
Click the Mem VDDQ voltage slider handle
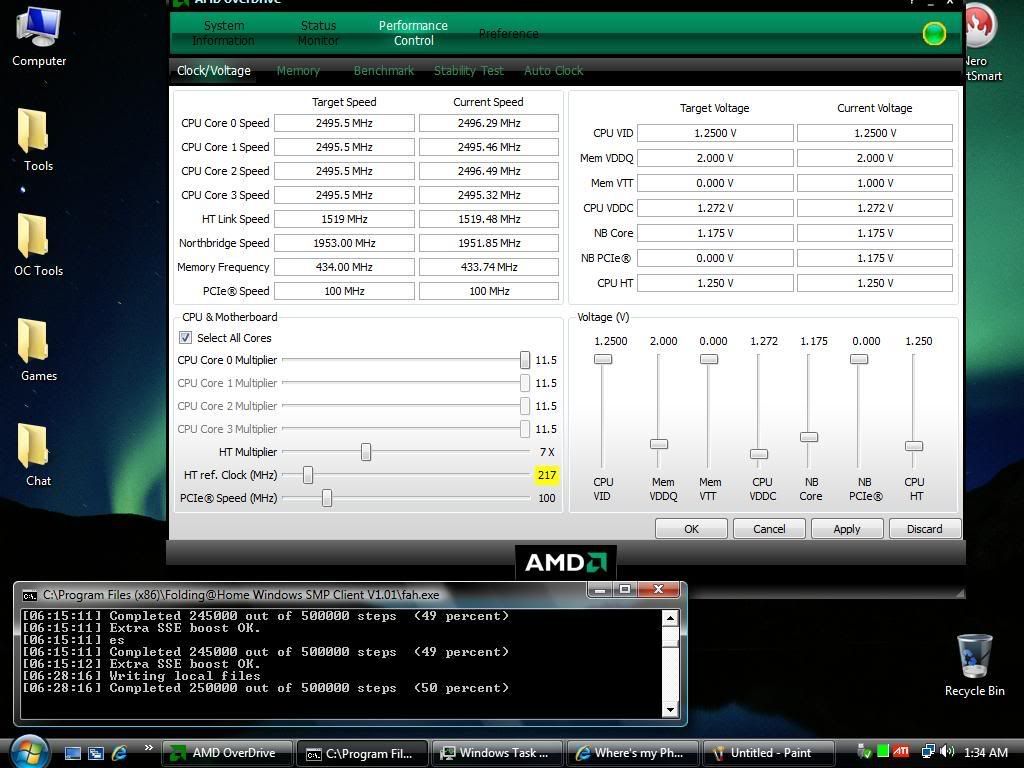point(659,444)
